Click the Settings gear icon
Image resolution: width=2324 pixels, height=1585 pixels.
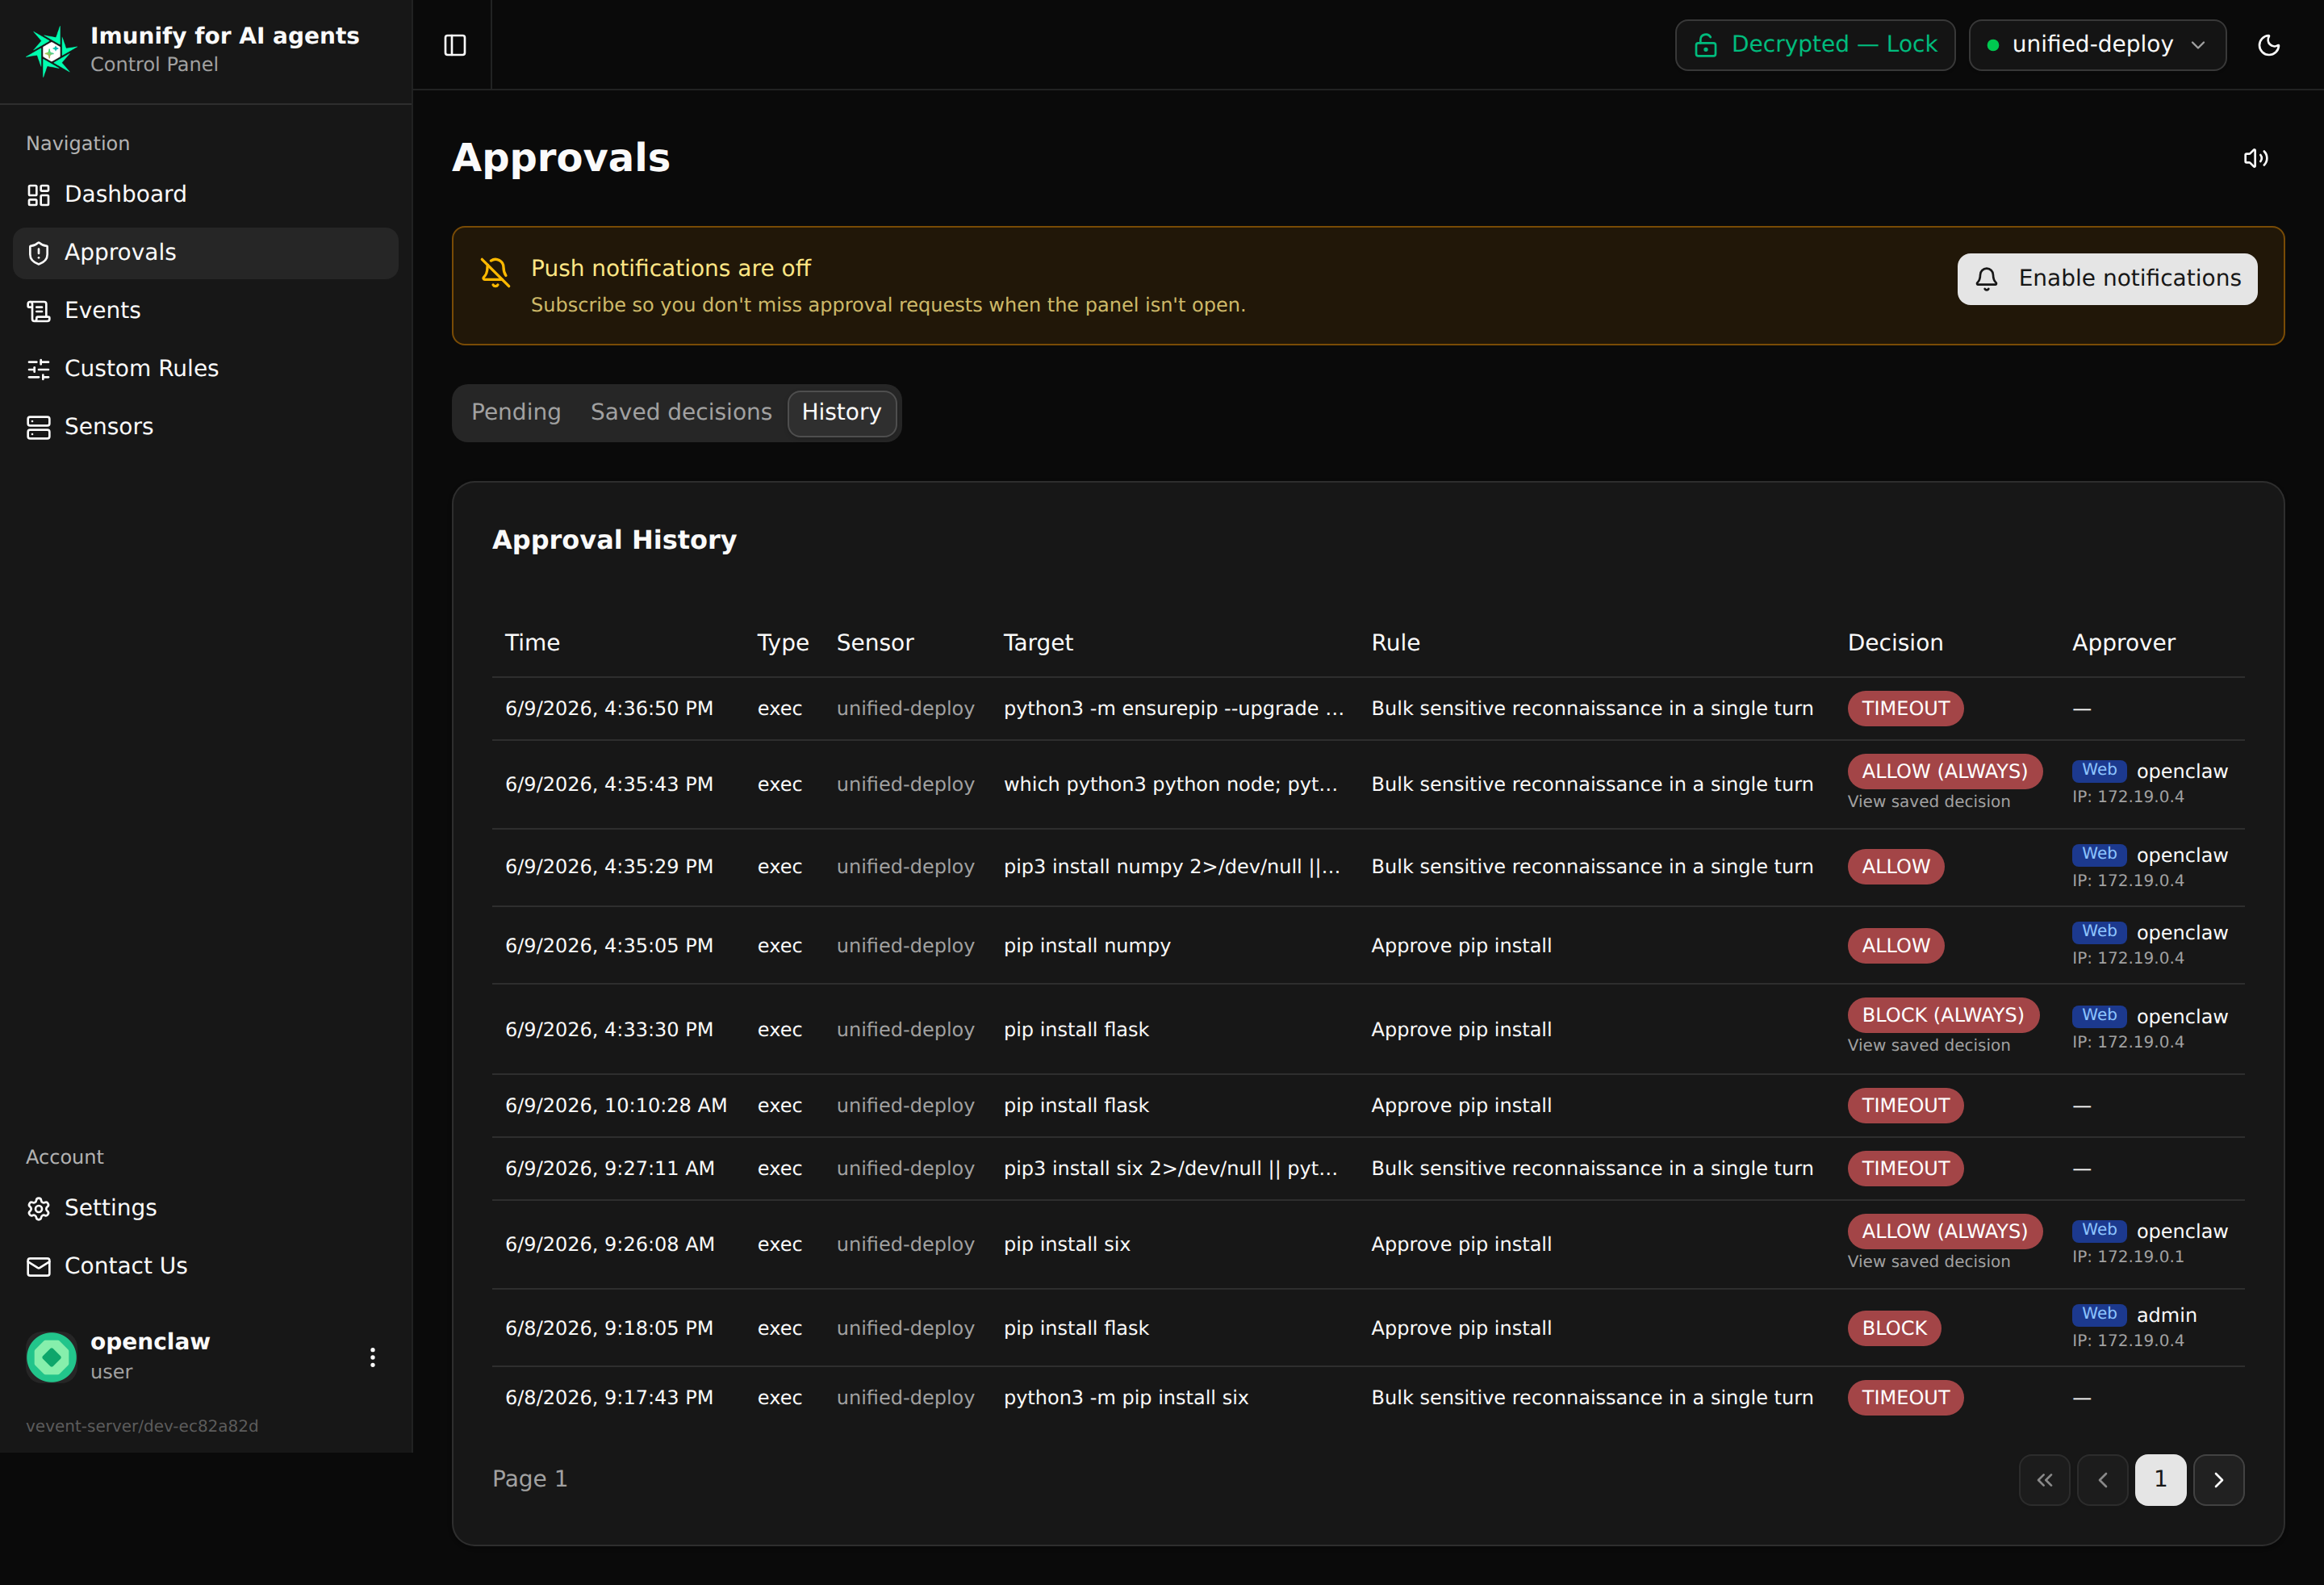pyautogui.click(x=39, y=1208)
